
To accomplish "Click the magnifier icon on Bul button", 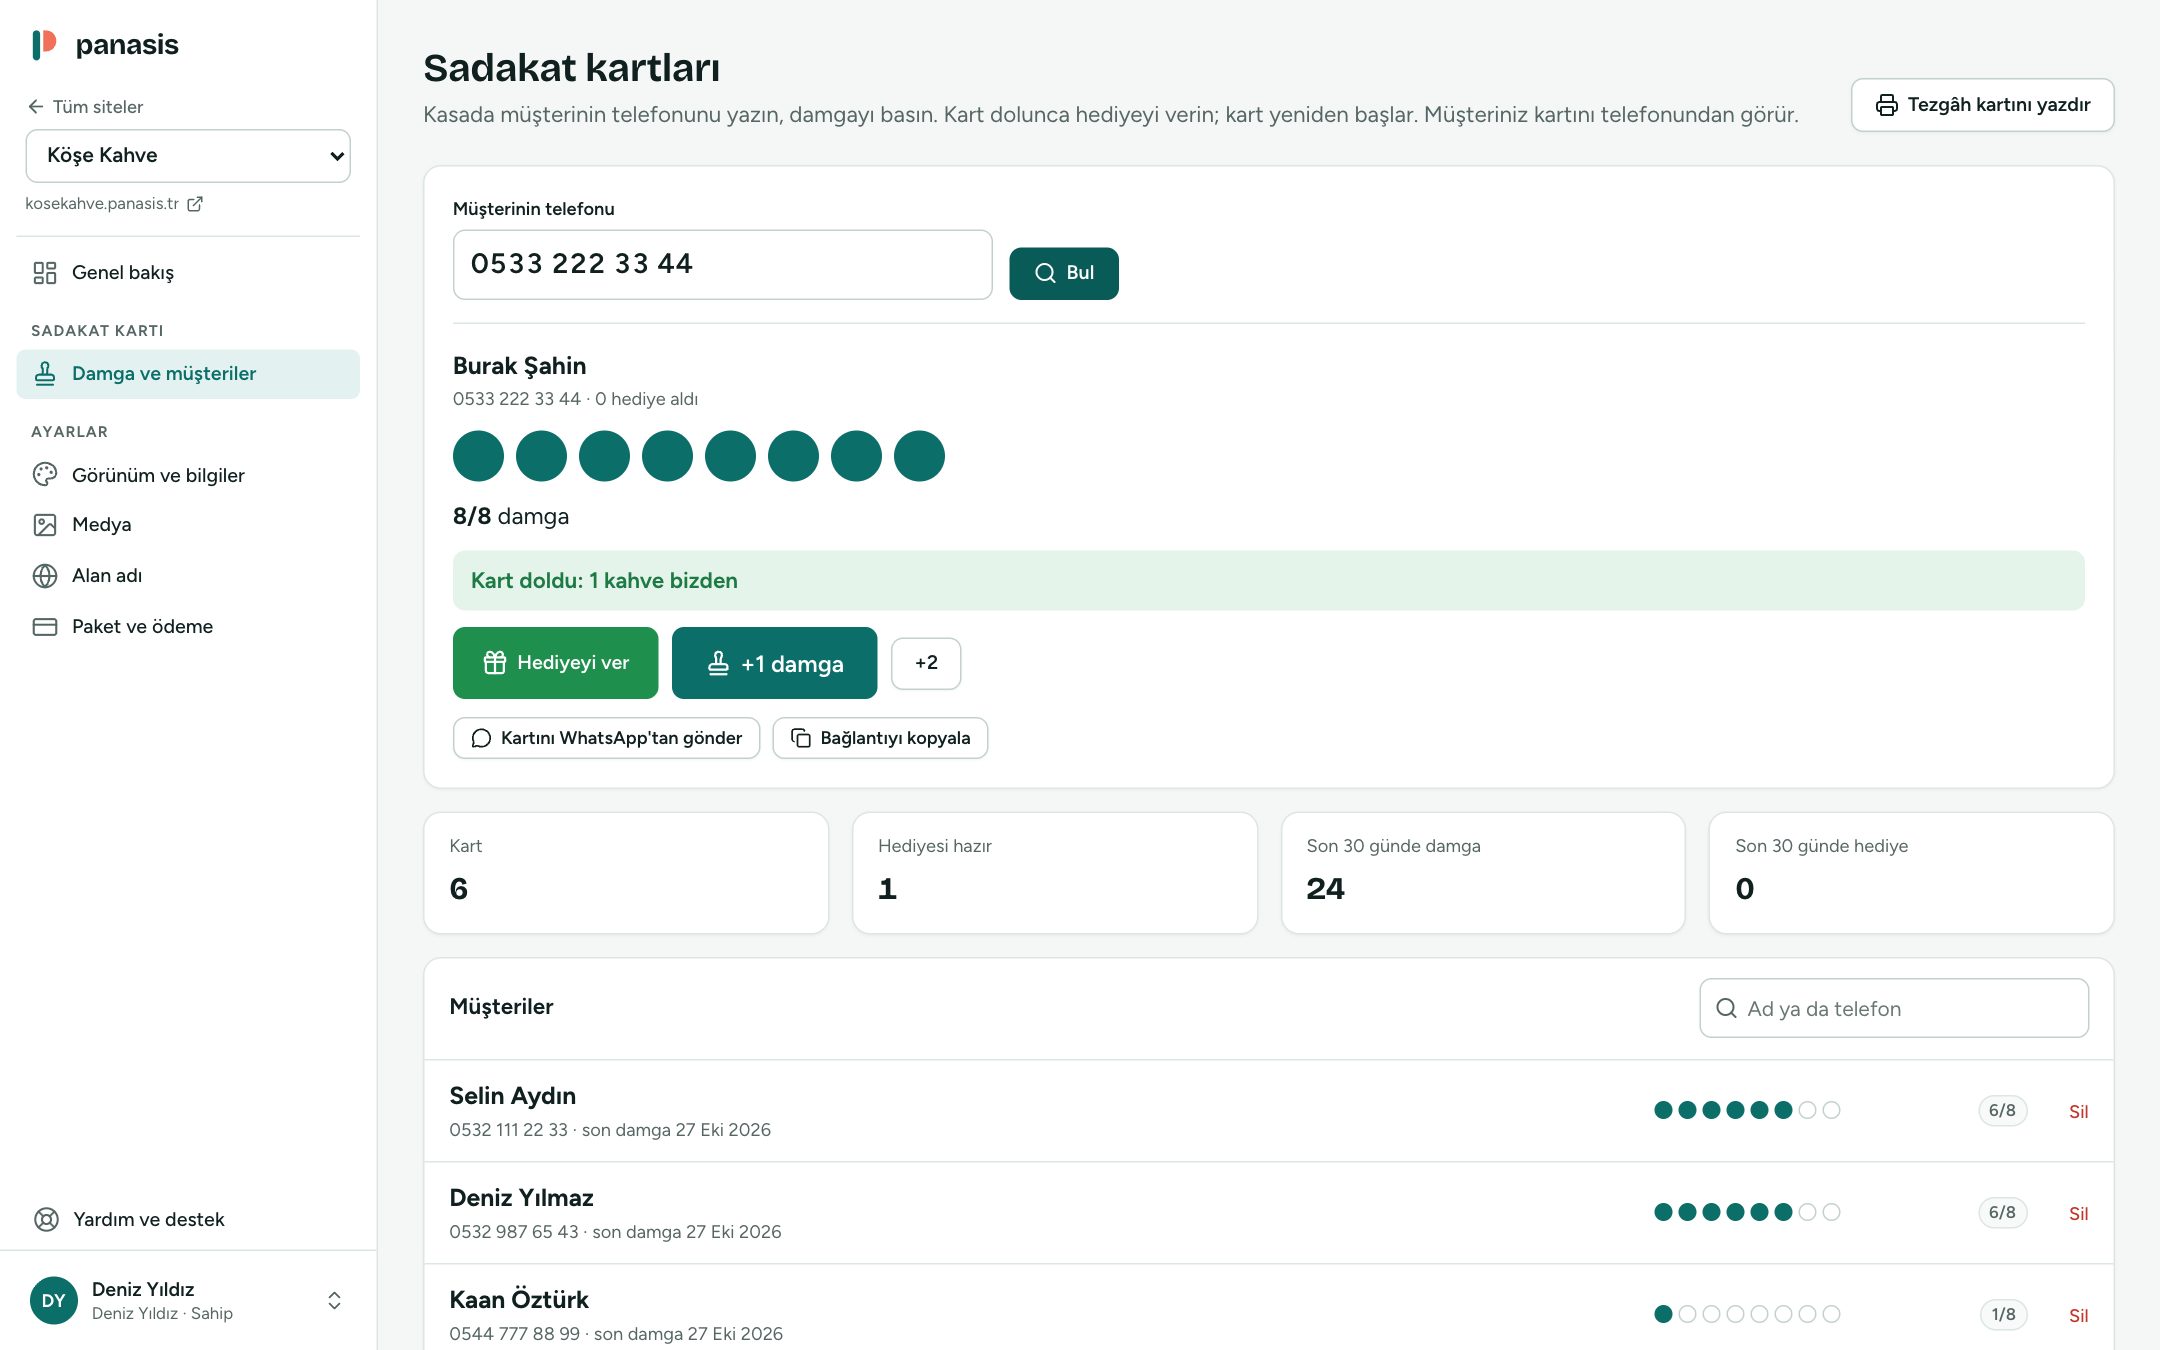I will pyautogui.click(x=1045, y=273).
